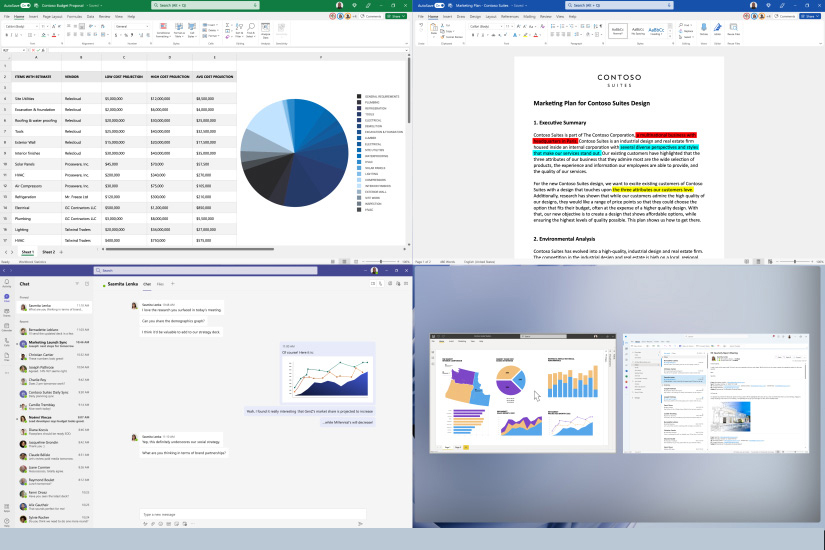Open Calls in Teams sidebar
Viewport: 825px width, 550px height.
click(6, 342)
